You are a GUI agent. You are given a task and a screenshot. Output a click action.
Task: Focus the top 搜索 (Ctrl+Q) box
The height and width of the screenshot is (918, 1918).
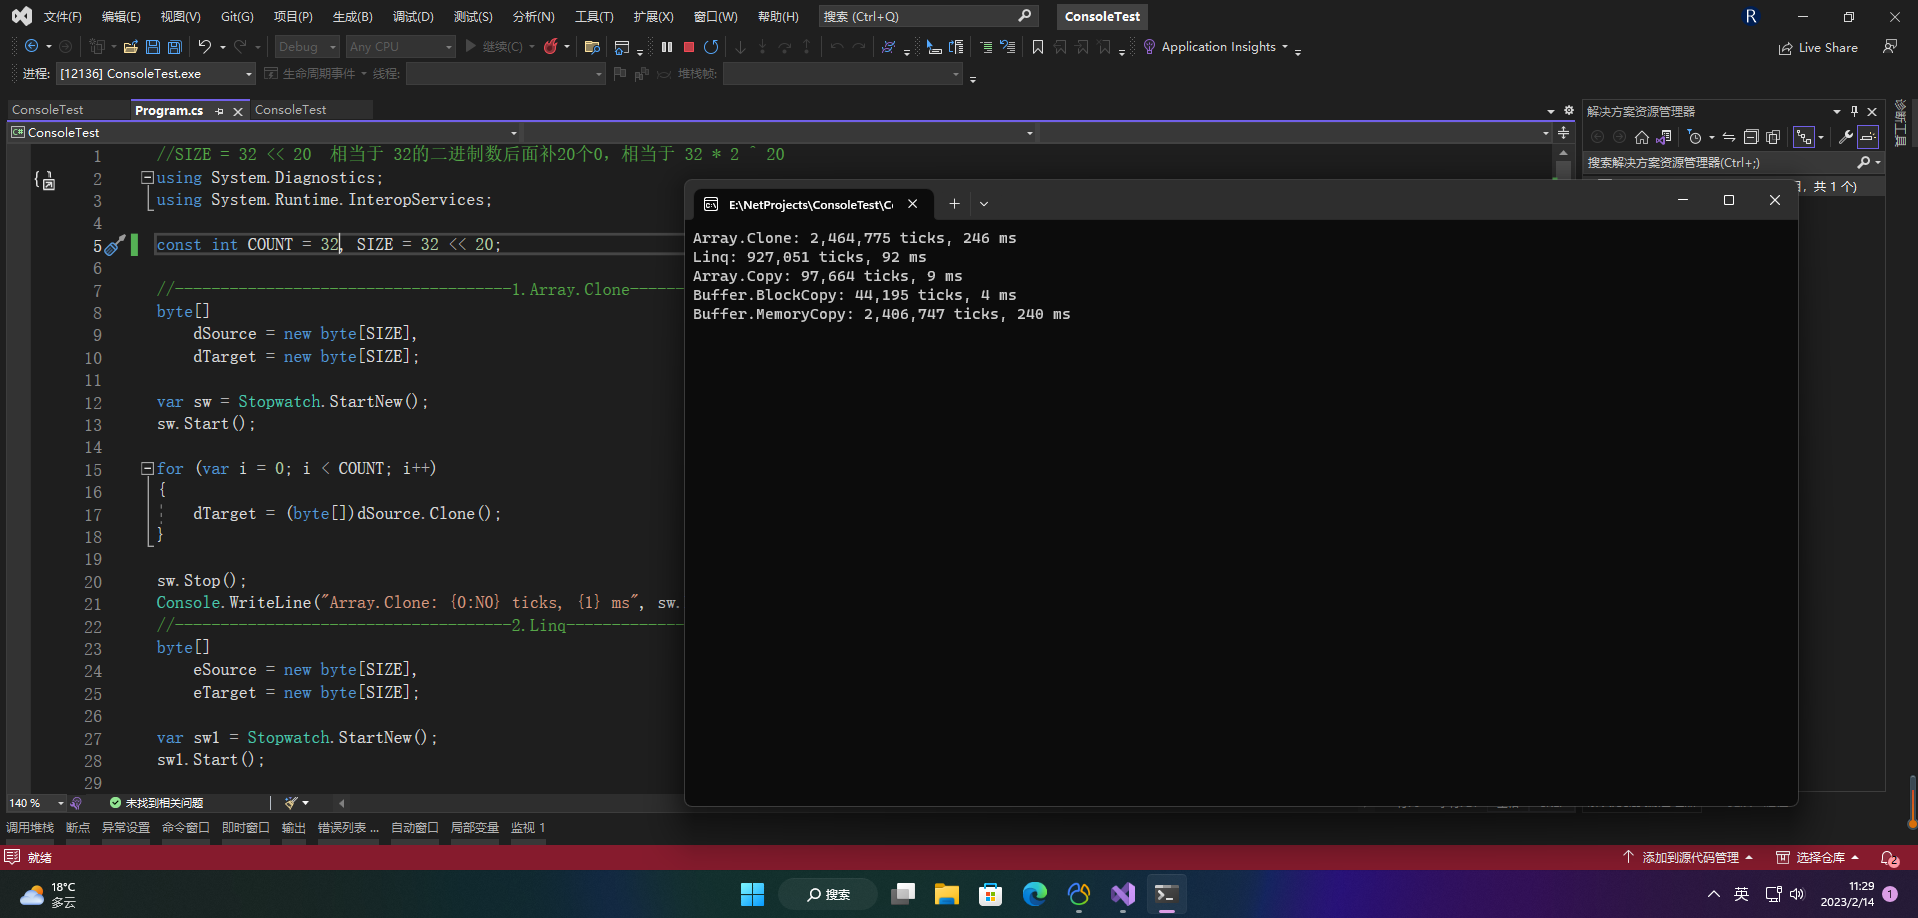pos(928,16)
